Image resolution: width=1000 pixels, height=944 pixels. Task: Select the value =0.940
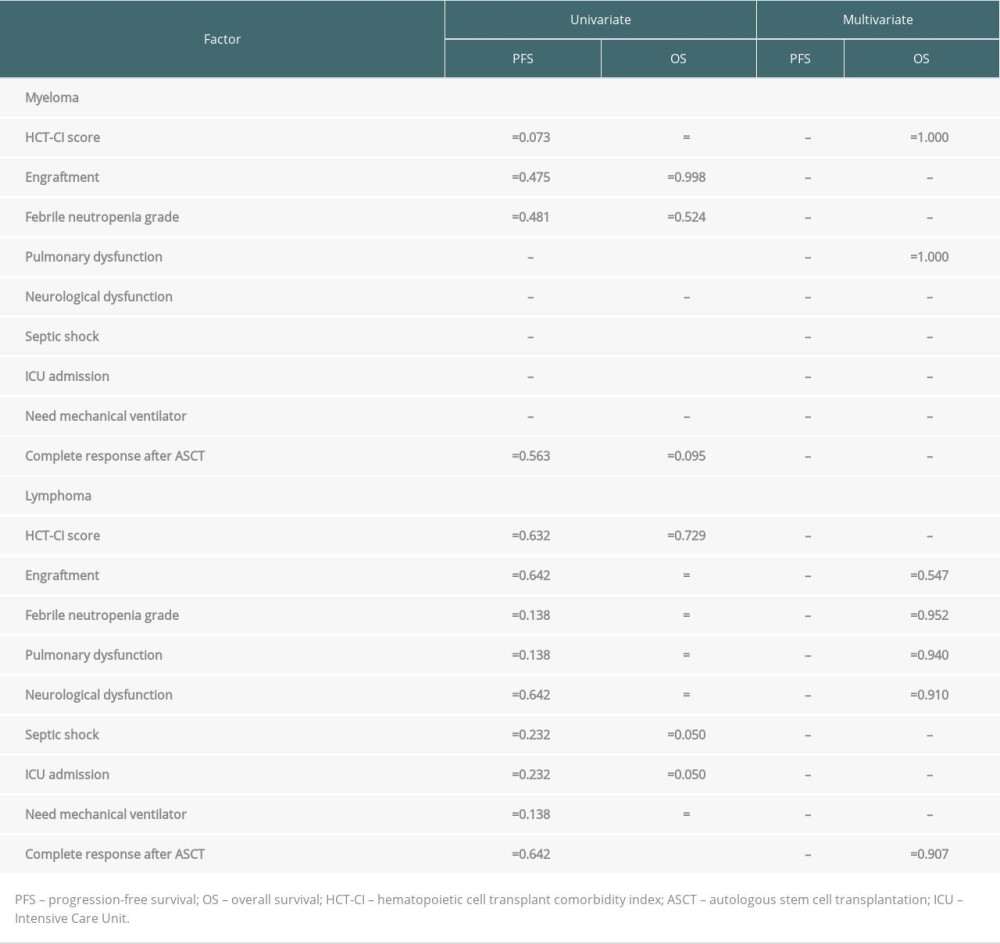click(929, 655)
